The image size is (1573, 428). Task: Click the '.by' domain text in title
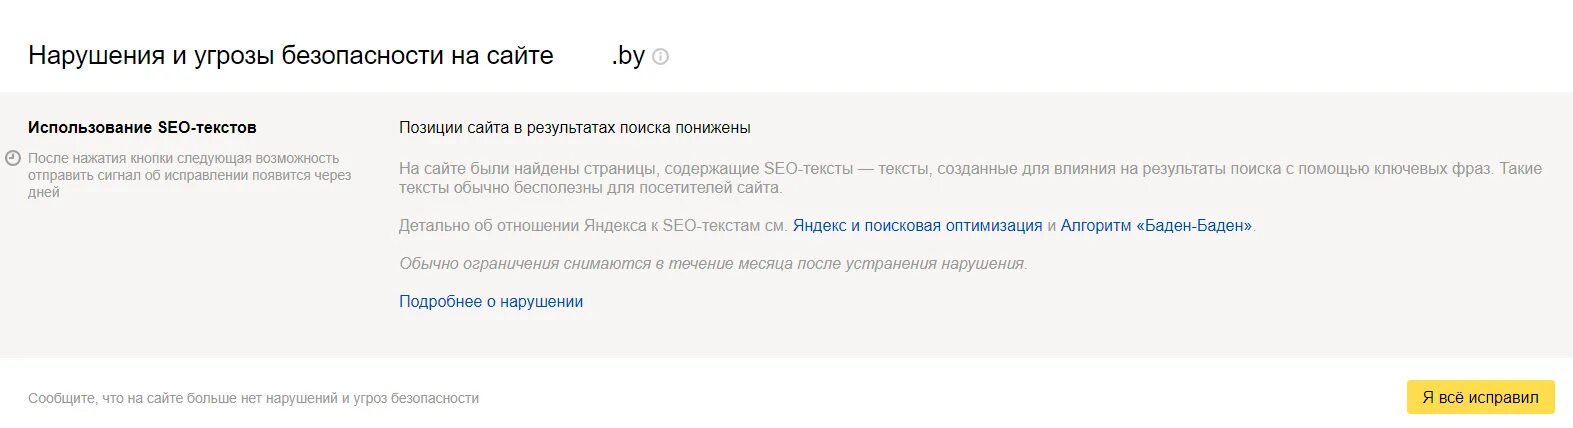point(628,56)
